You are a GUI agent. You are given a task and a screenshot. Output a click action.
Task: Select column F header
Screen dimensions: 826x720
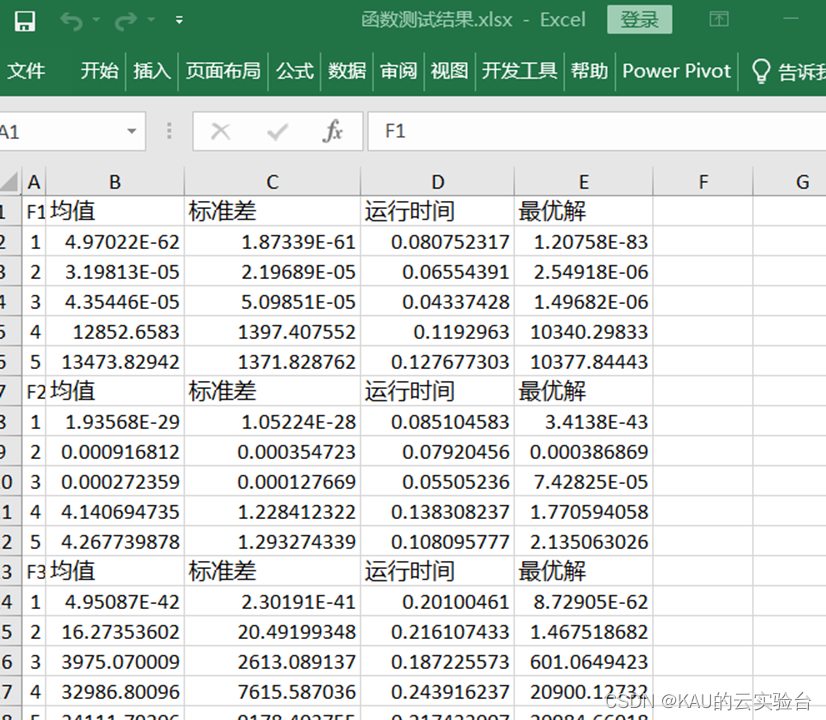click(x=703, y=182)
